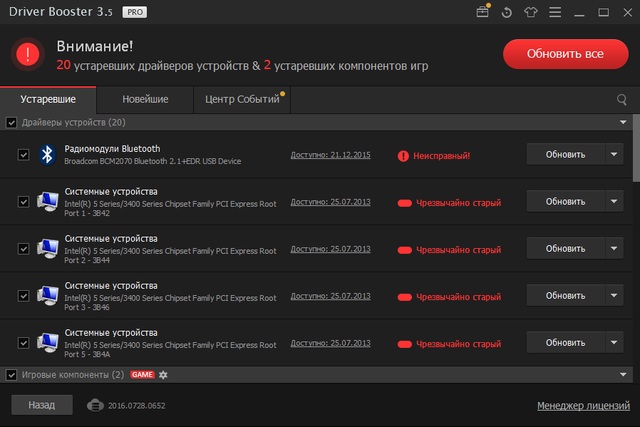Open the 'Центр Событий' tab

[x=242, y=100]
